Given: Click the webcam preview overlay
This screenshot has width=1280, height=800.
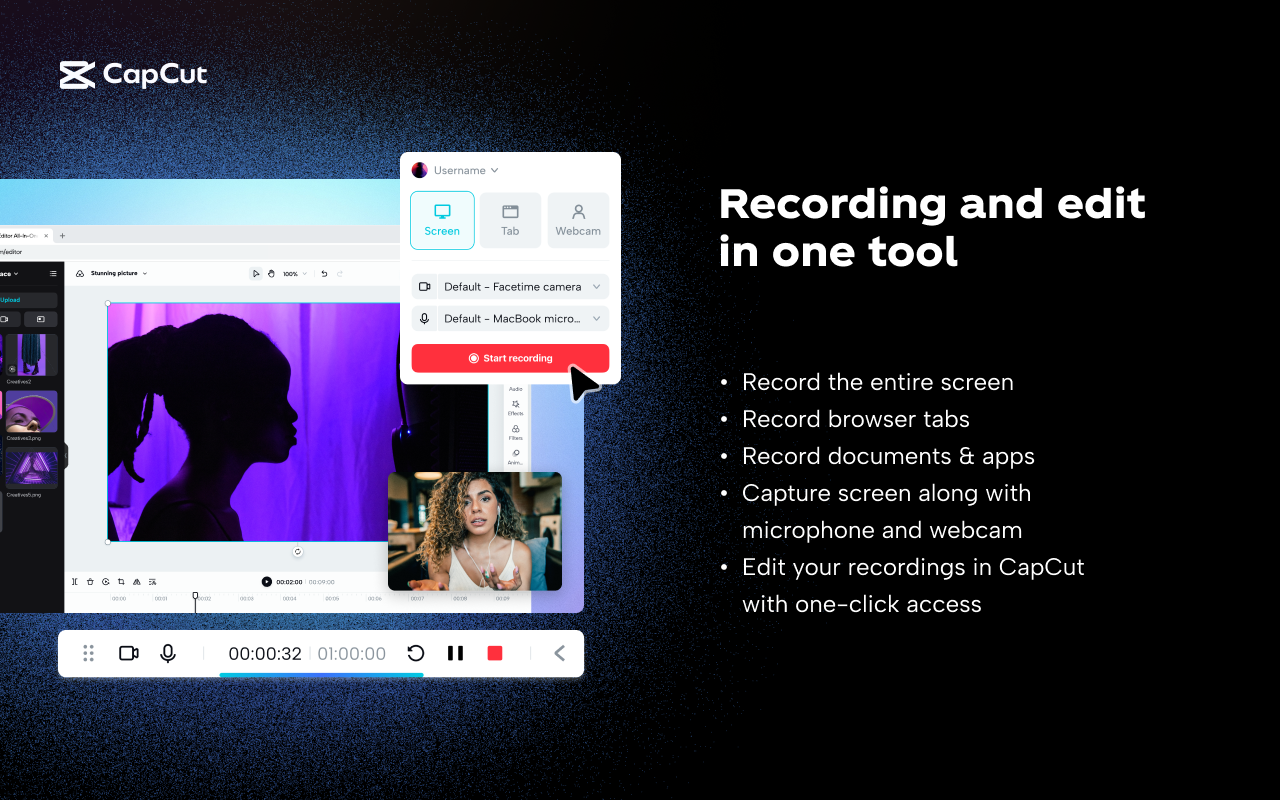Looking at the screenshot, I should click(x=475, y=531).
